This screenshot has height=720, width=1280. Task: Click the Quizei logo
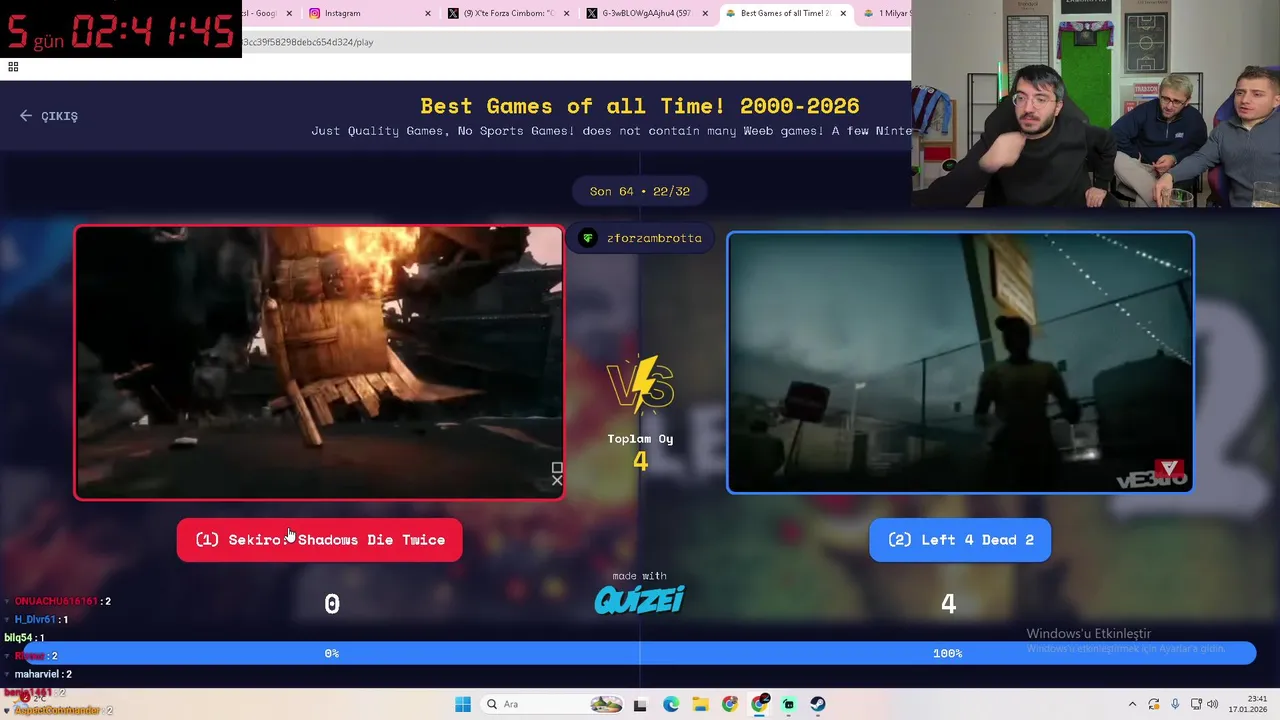pos(640,600)
